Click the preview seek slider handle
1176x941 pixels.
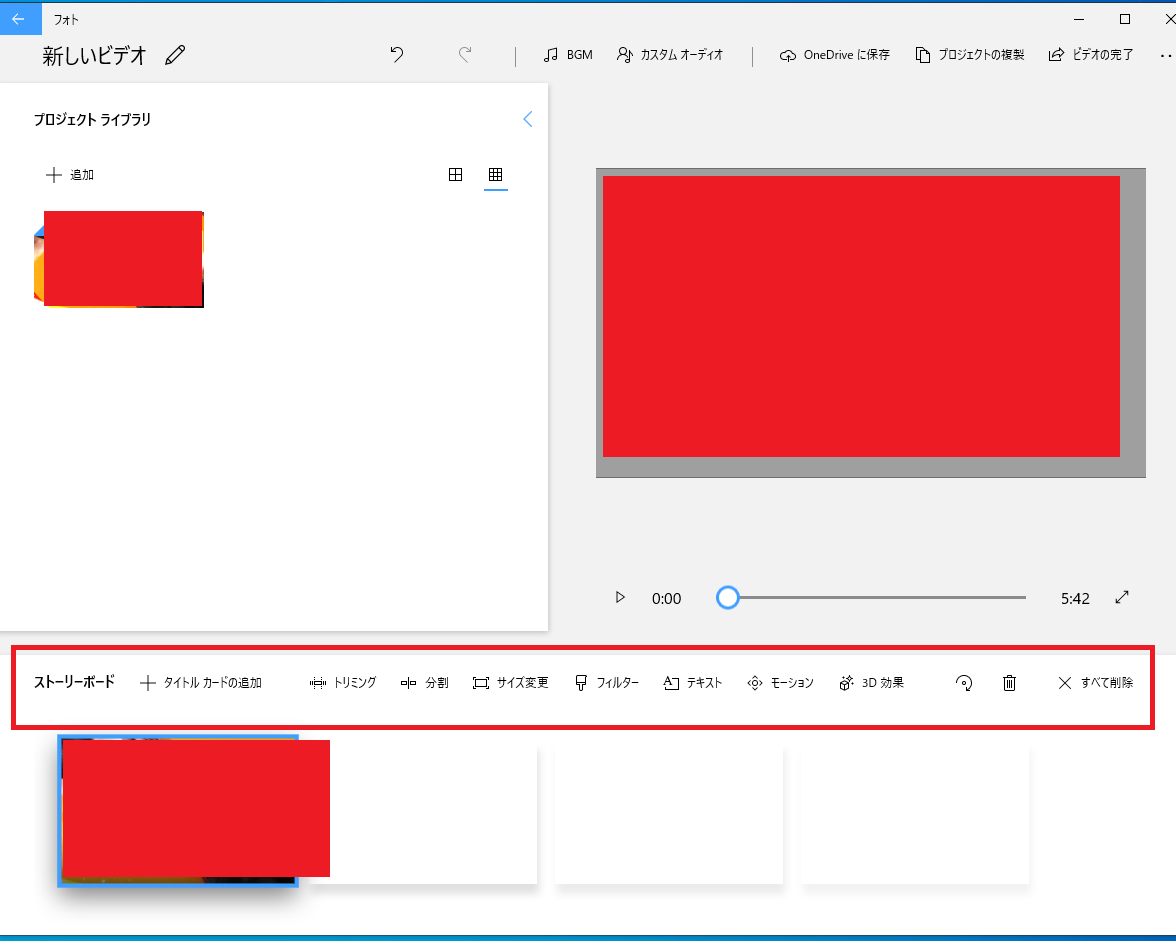click(x=728, y=598)
